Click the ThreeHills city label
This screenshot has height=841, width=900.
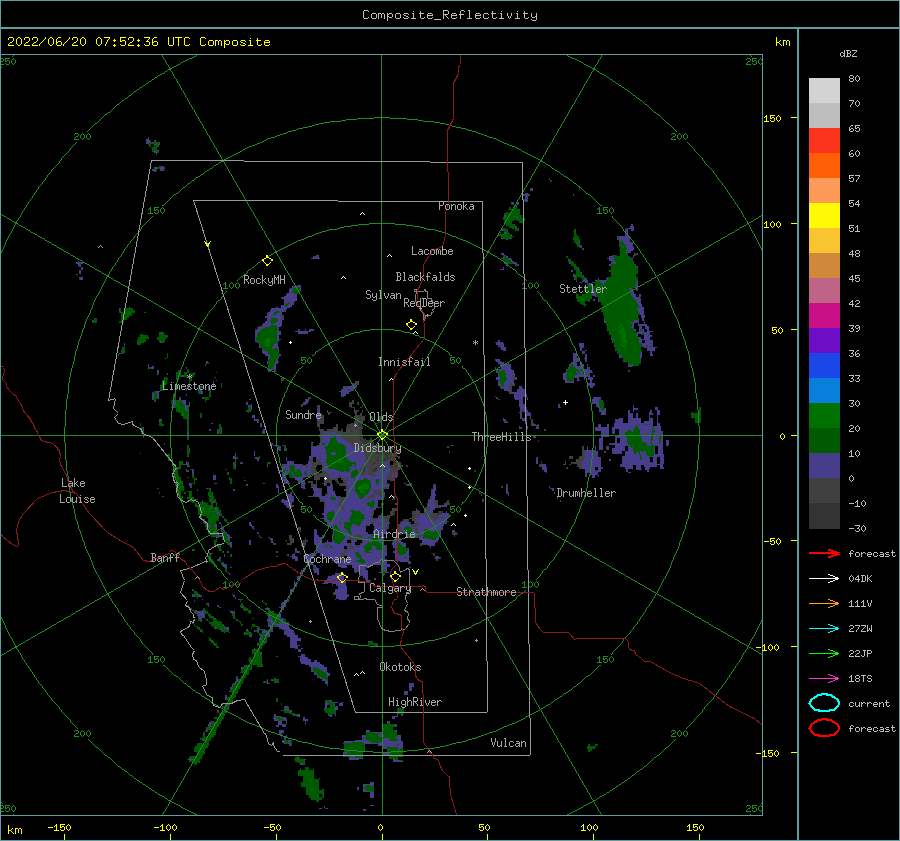pos(501,437)
